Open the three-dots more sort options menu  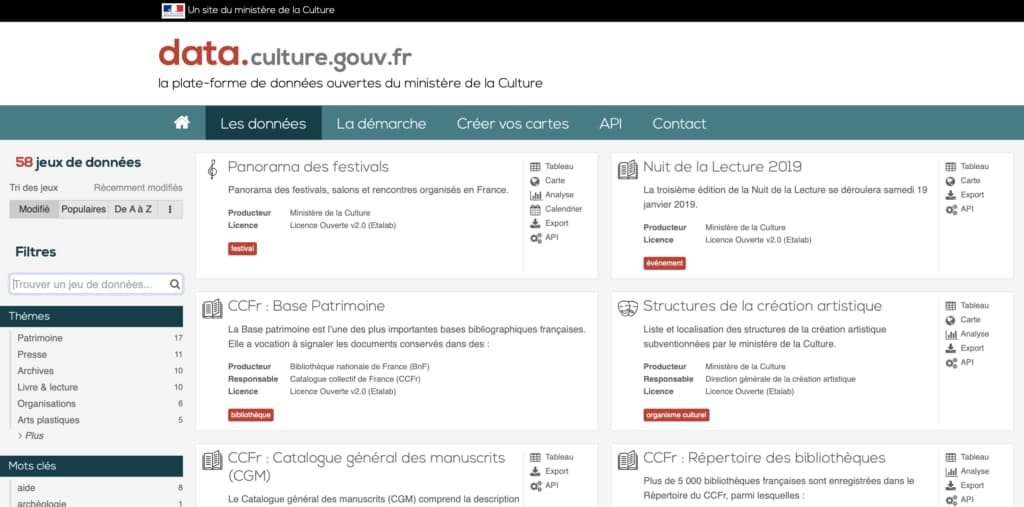[x=169, y=209]
